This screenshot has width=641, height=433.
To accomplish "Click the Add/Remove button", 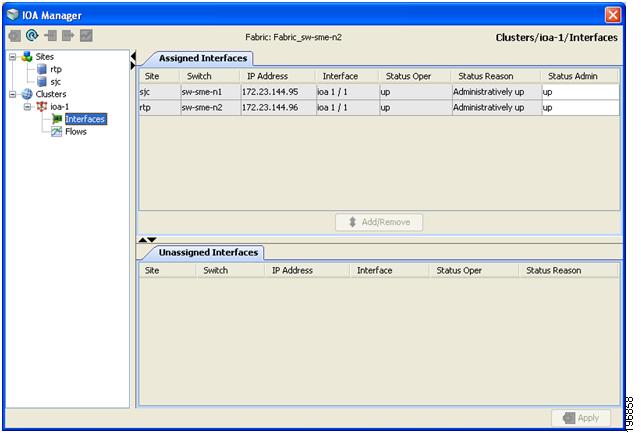I will [379, 222].
